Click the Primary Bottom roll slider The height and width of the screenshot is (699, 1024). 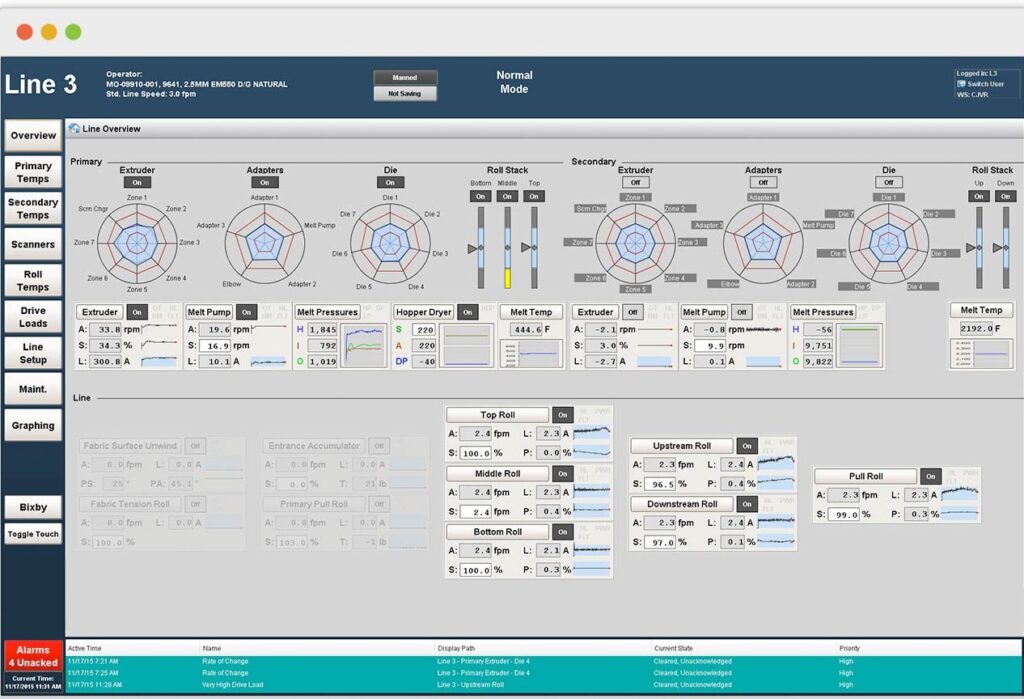481,248
